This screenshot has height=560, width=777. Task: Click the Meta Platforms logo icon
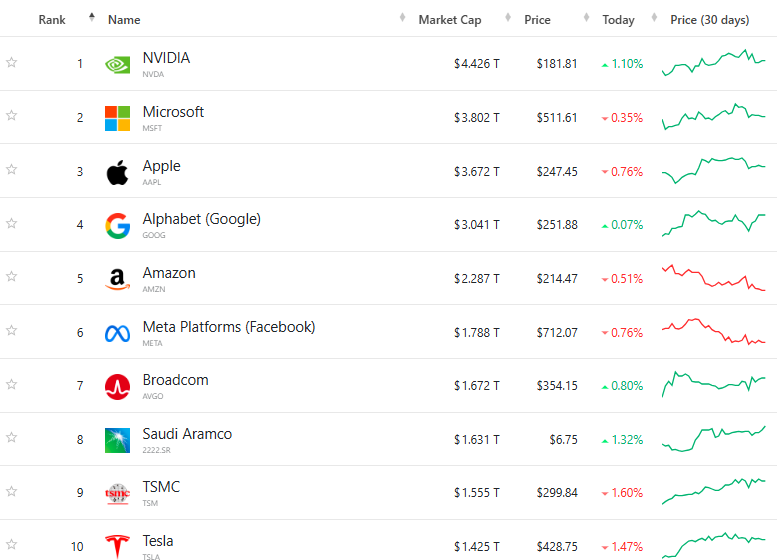pos(117,333)
